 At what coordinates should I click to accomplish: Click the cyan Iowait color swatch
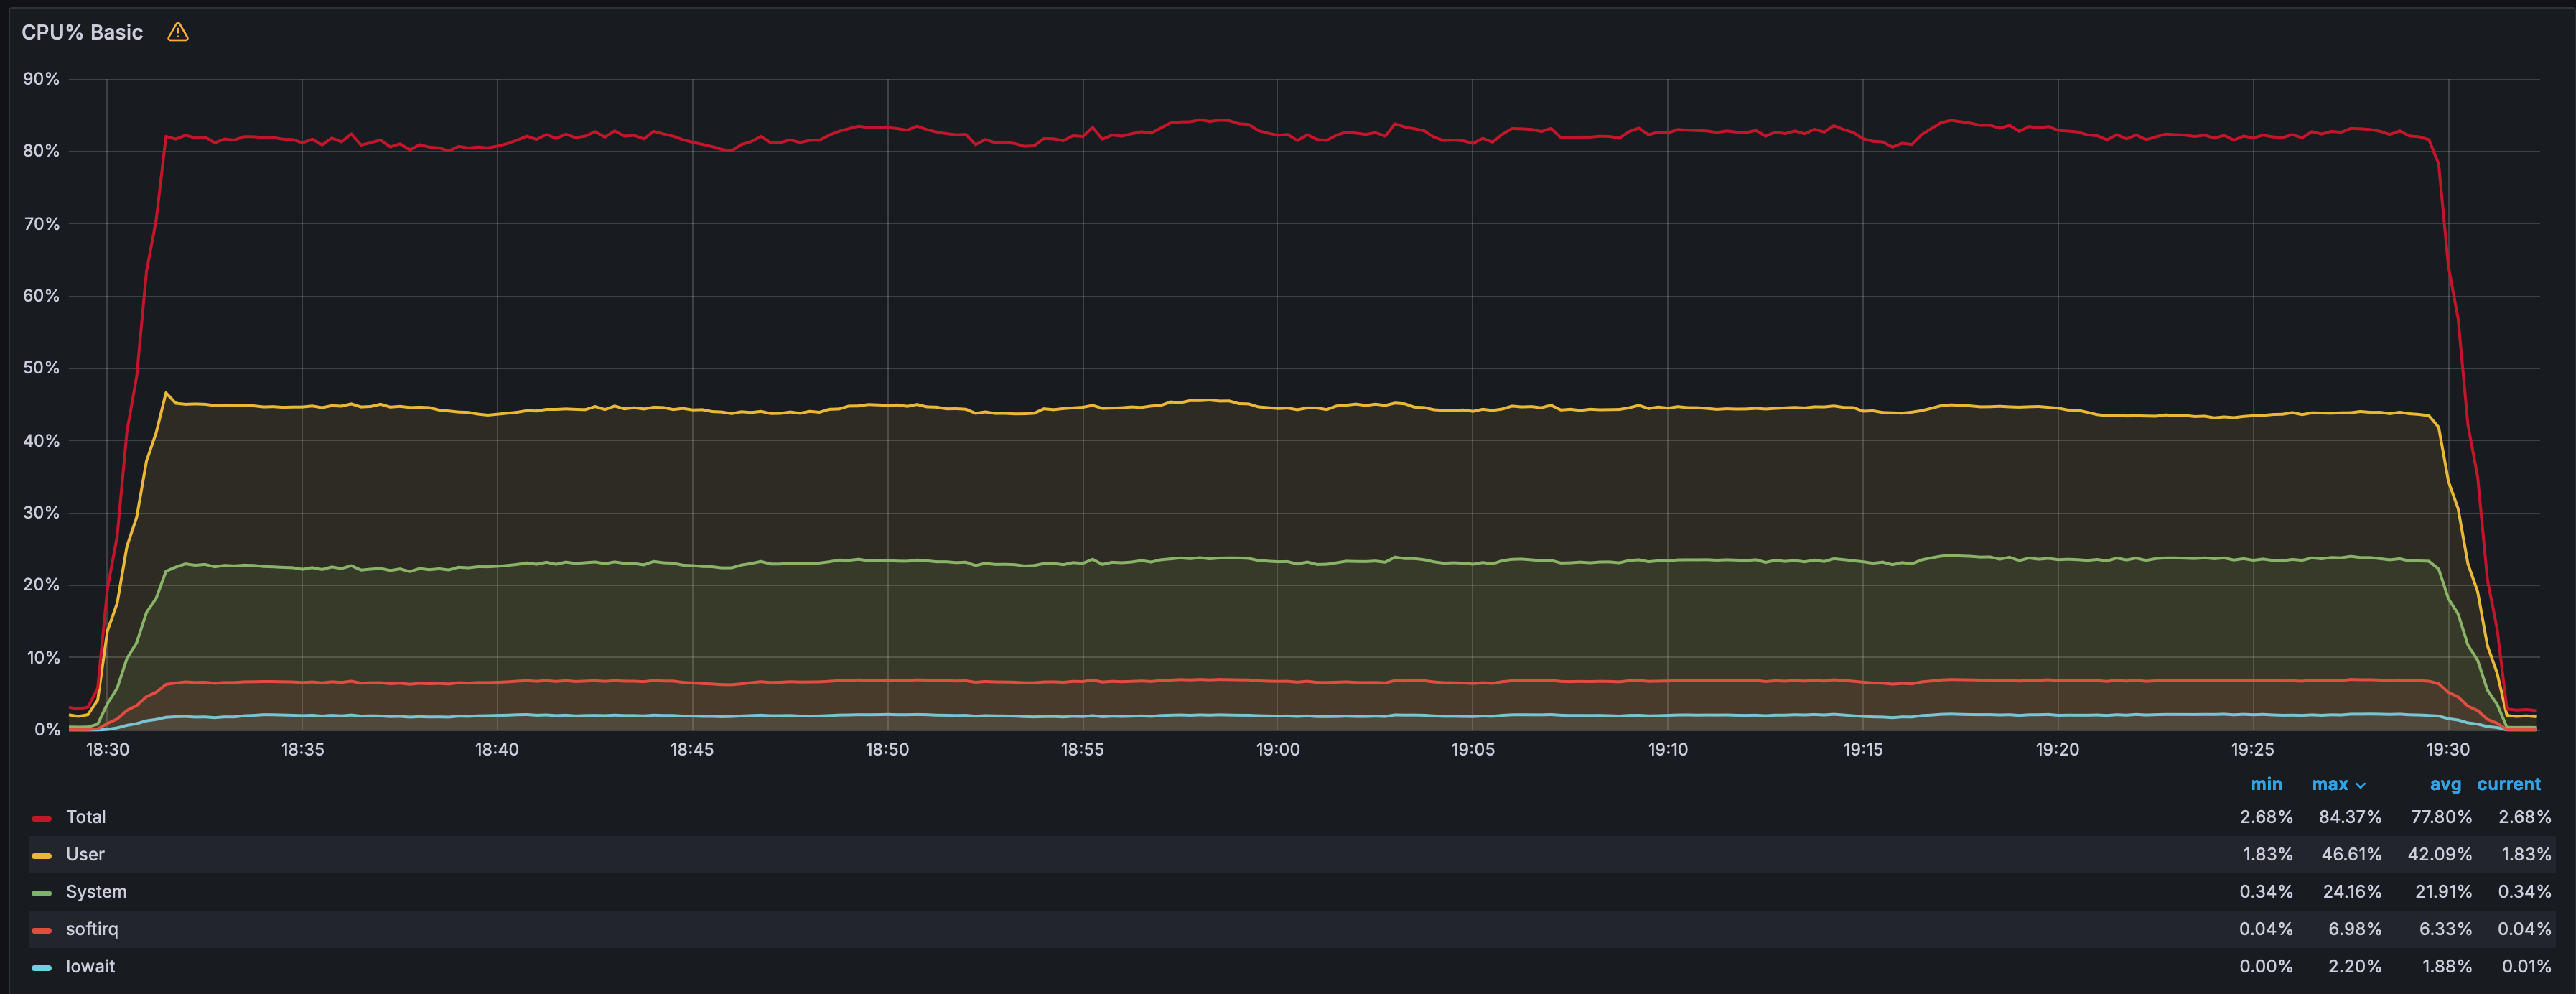point(41,967)
